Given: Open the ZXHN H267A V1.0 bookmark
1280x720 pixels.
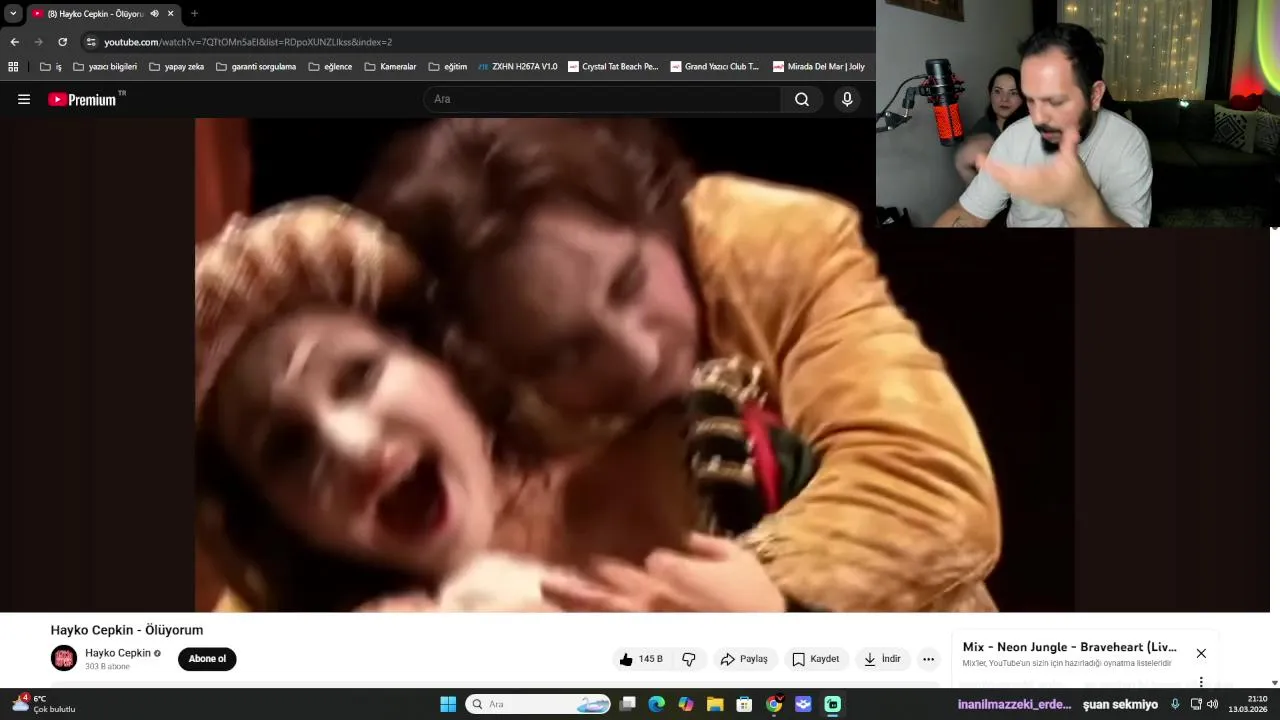Looking at the screenshot, I should click(518, 67).
